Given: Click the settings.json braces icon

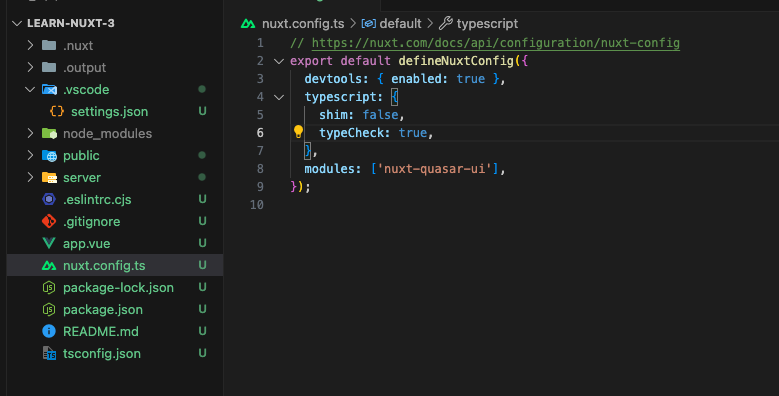Looking at the screenshot, I should tap(57, 111).
